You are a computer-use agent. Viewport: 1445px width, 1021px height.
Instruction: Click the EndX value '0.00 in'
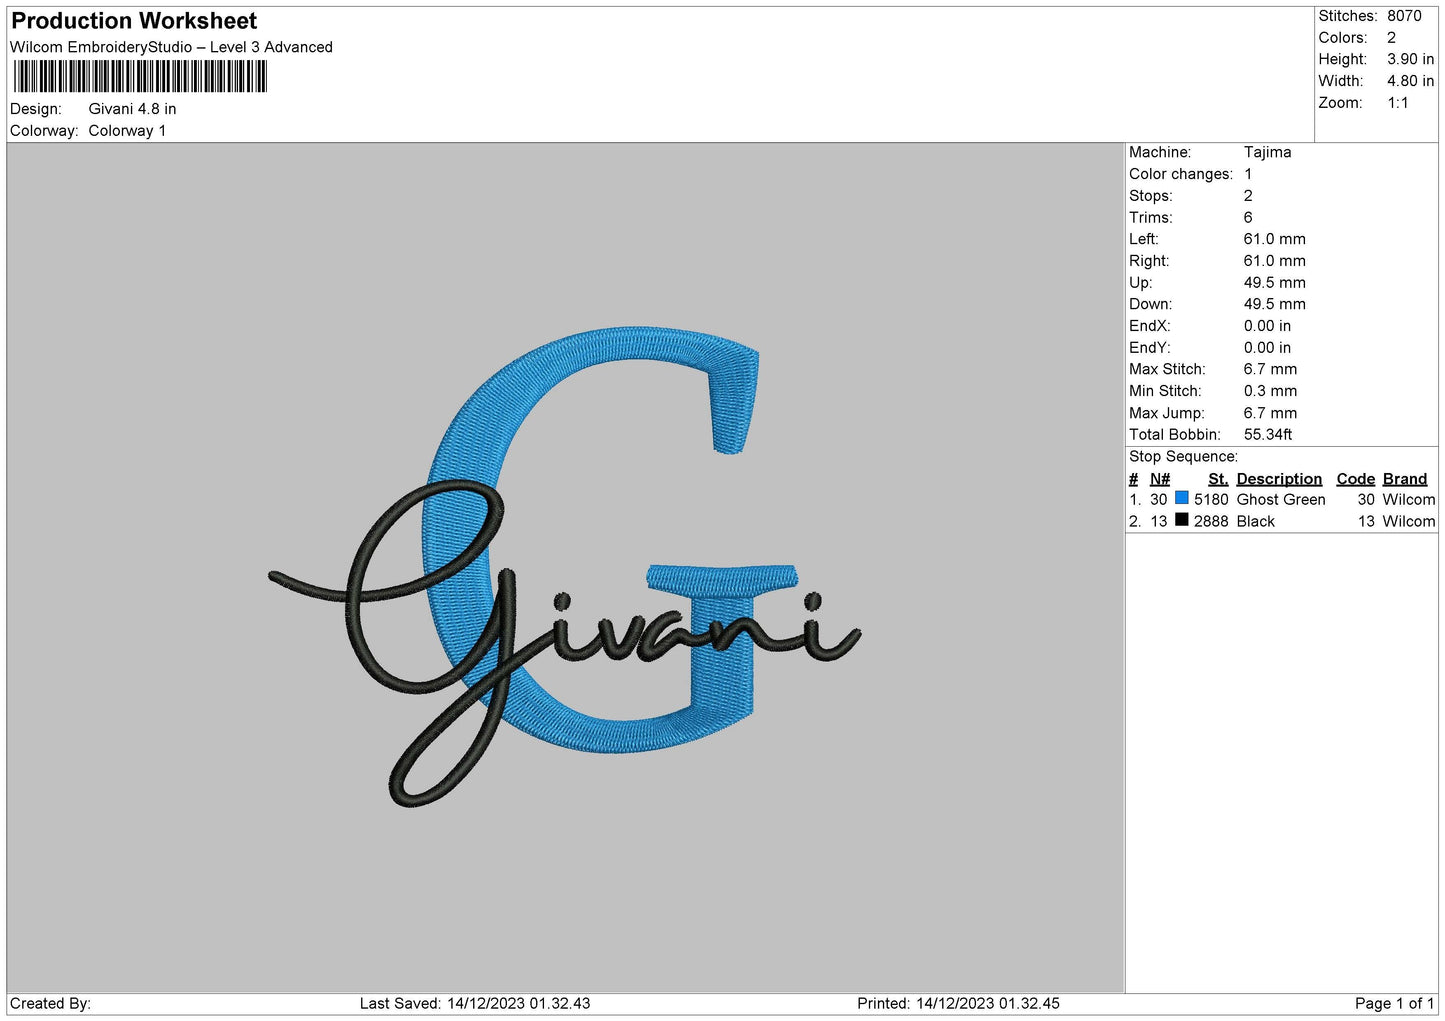(x=1267, y=326)
